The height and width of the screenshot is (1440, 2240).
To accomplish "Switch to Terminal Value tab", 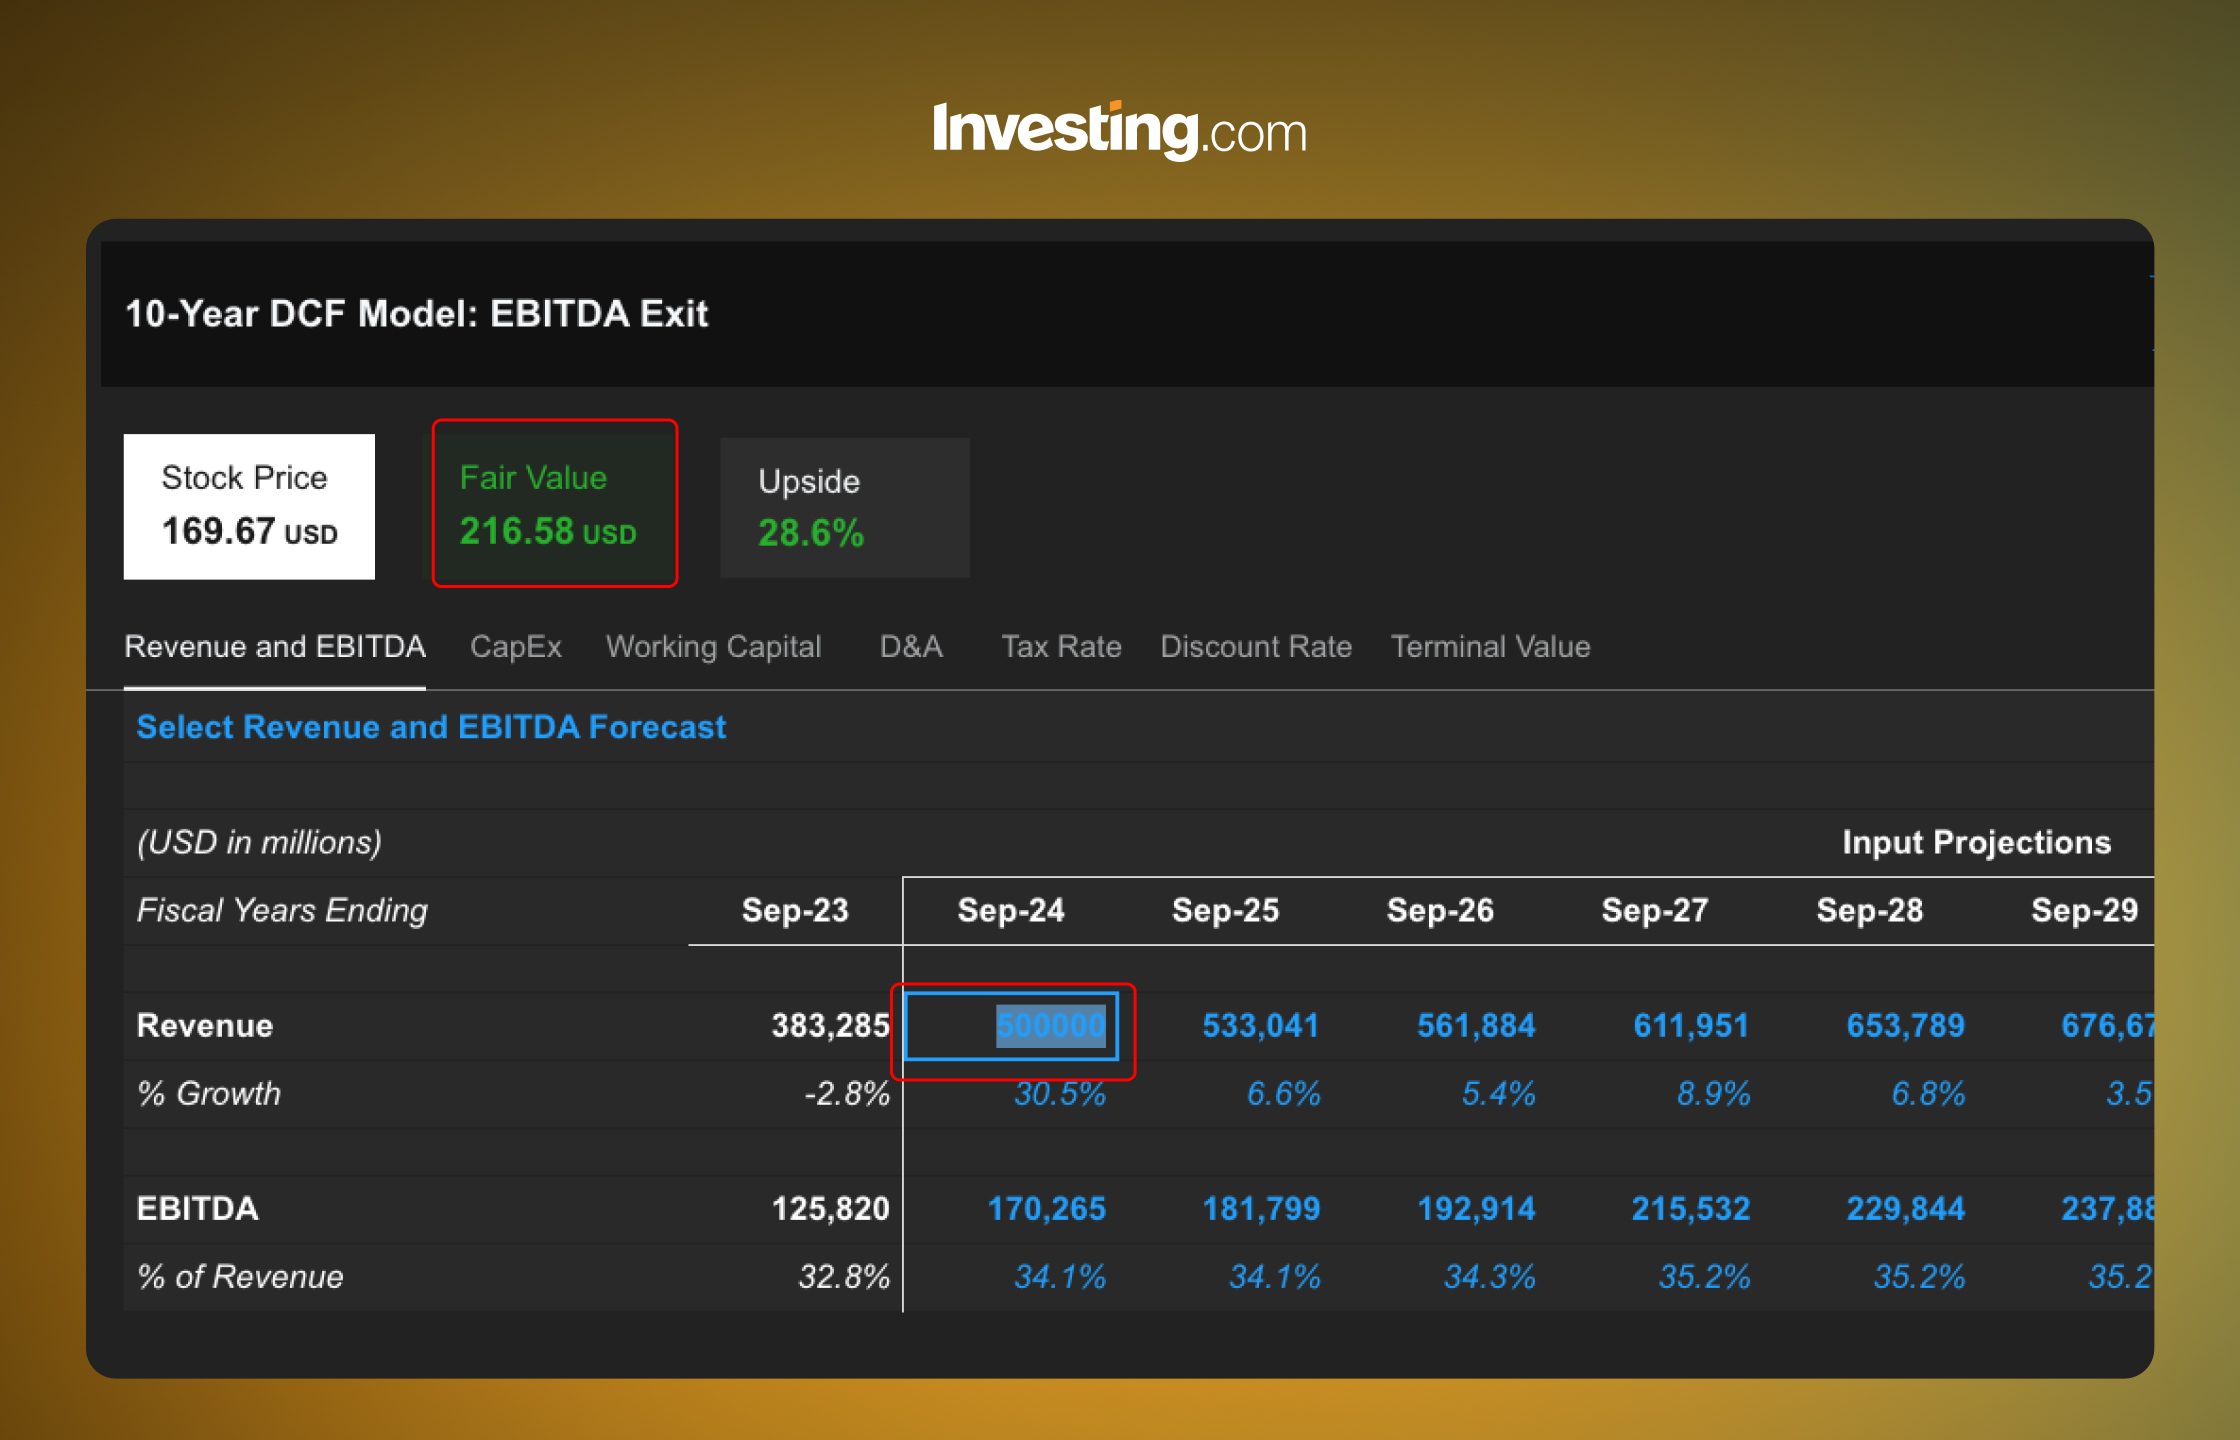I will tap(1490, 646).
